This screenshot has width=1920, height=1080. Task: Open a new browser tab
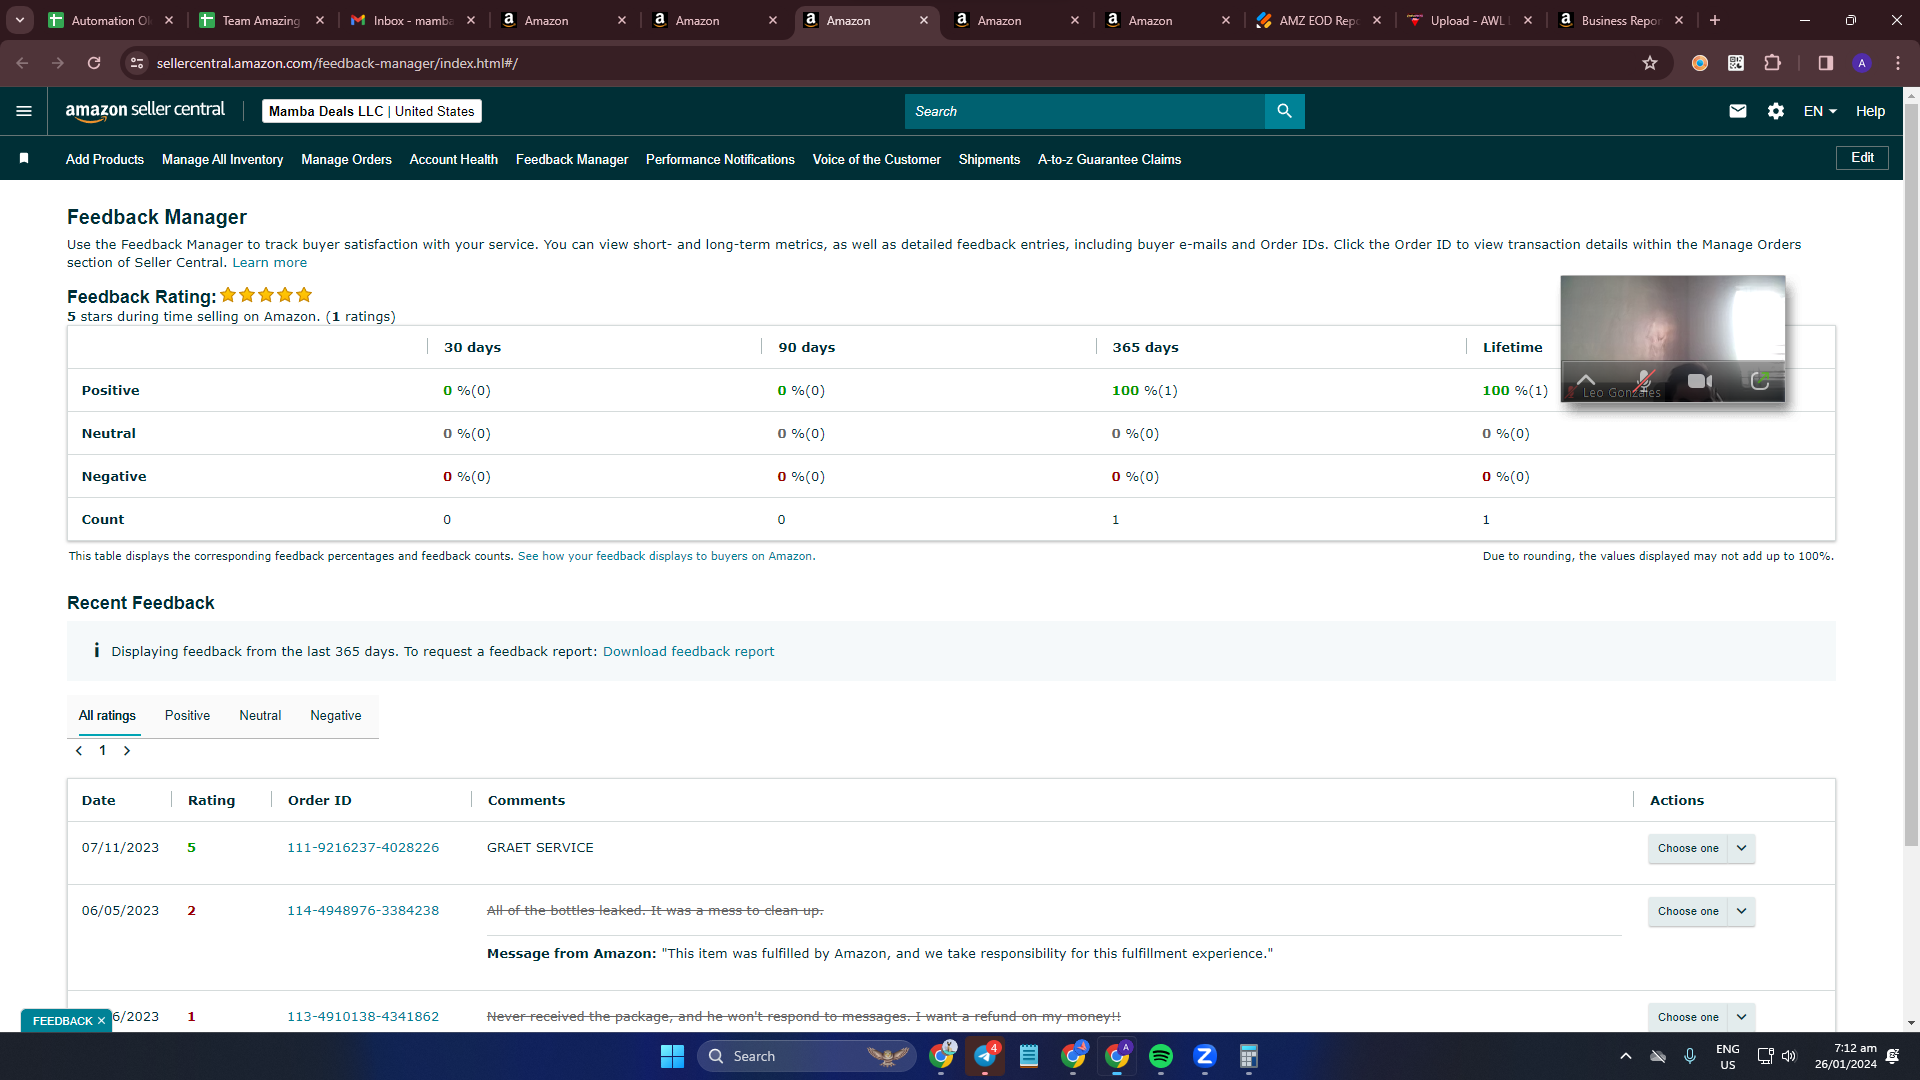pos(1715,20)
